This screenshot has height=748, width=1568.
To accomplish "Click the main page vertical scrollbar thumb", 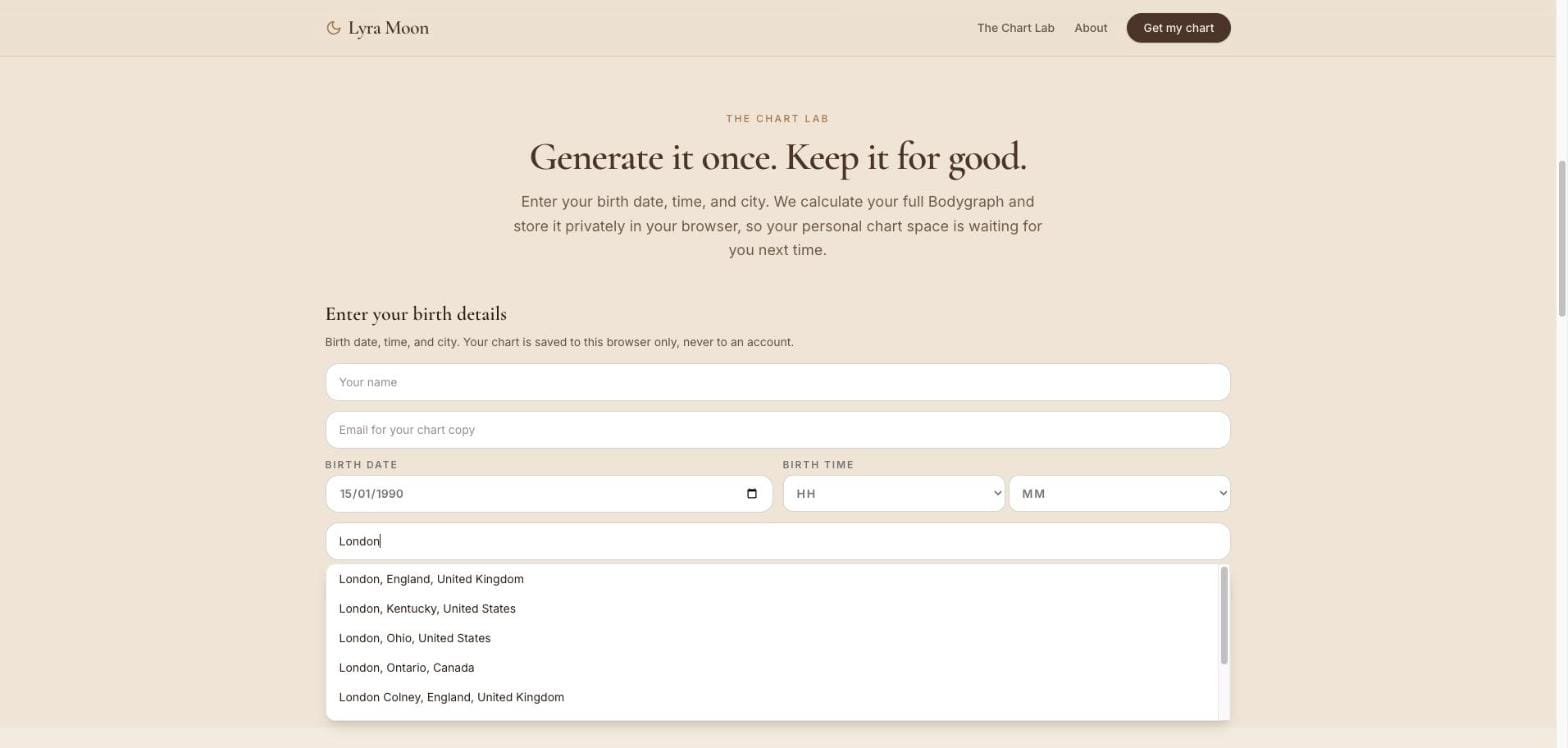I will pyautogui.click(x=1562, y=239).
